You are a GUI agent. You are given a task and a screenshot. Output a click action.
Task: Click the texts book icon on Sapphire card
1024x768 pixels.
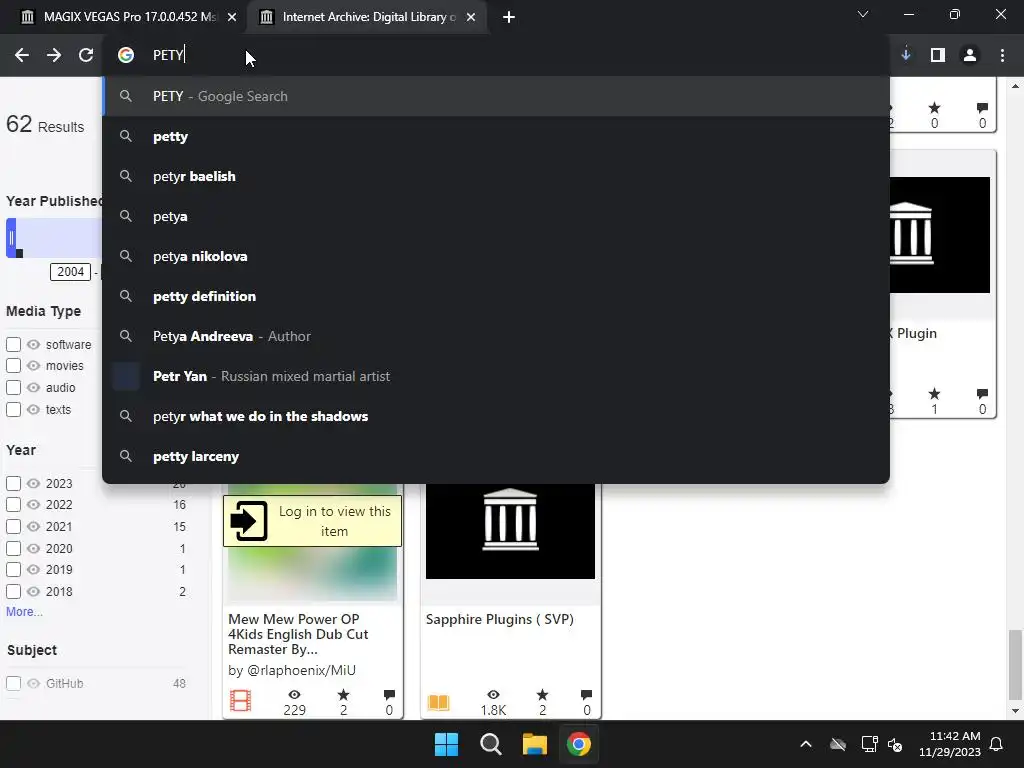click(x=438, y=703)
